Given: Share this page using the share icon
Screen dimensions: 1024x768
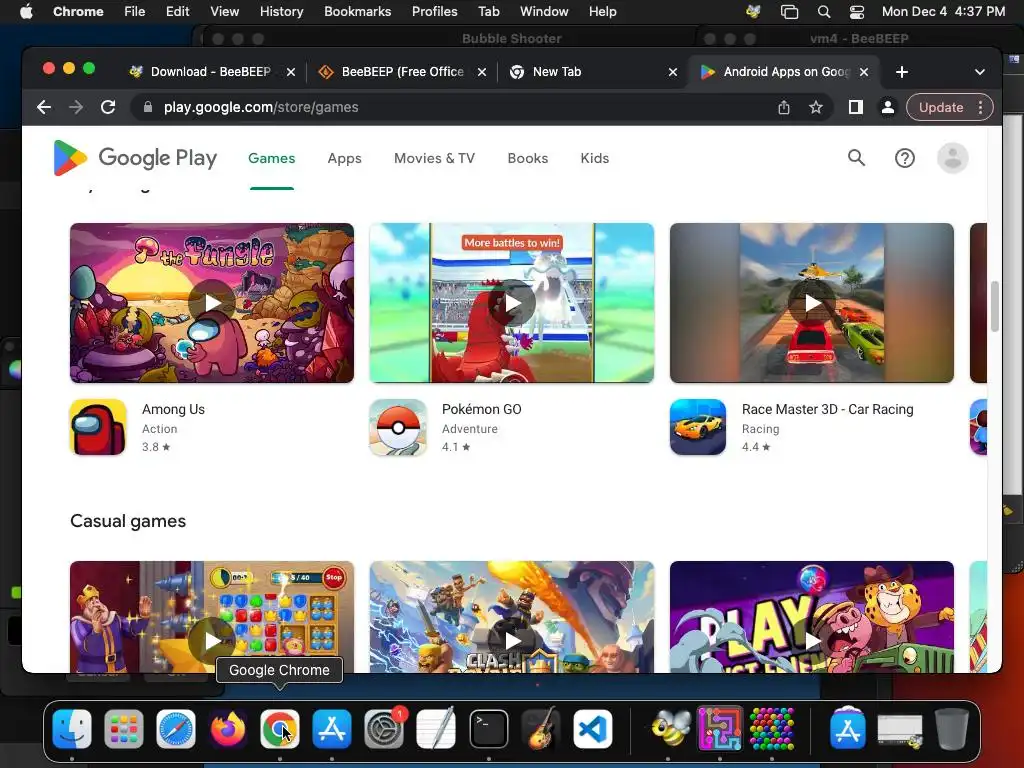Looking at the screenshot, I should [x=784, y=107].
